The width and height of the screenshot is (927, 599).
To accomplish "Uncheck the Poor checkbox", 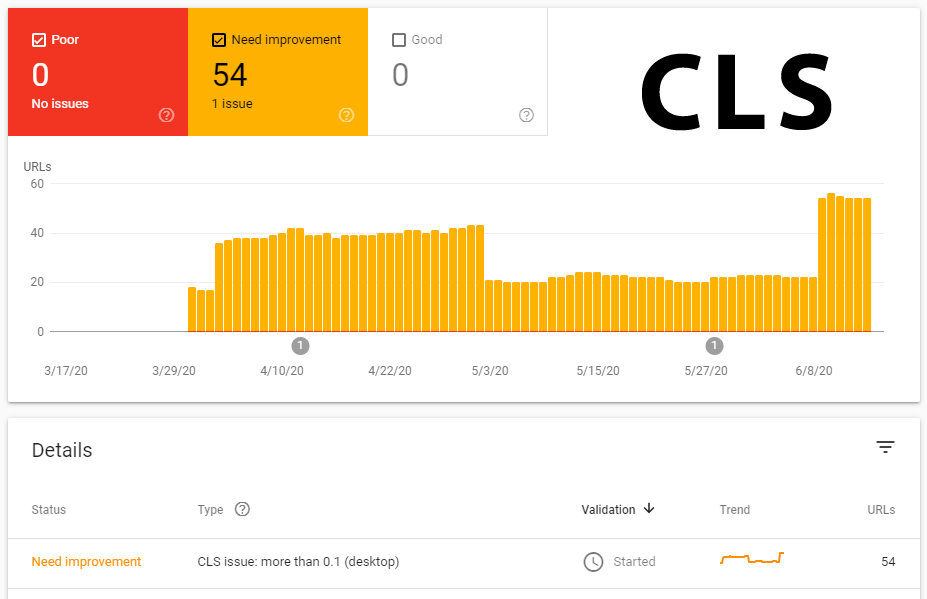I will (39, 40).
